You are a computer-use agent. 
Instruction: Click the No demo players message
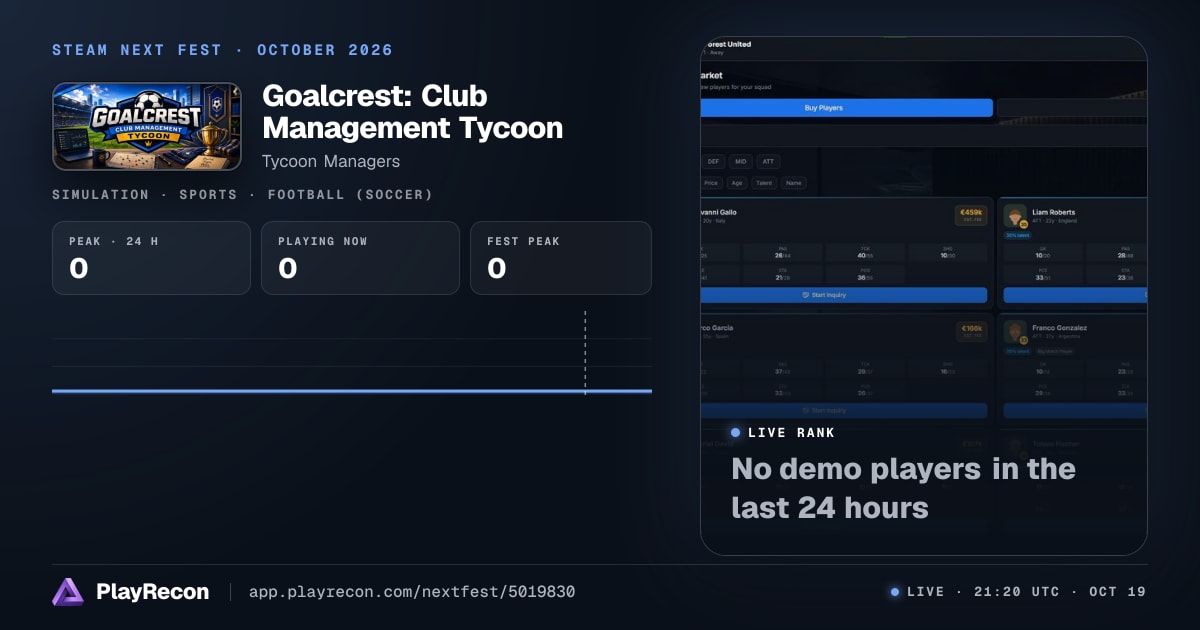click(x=903, y=488)
